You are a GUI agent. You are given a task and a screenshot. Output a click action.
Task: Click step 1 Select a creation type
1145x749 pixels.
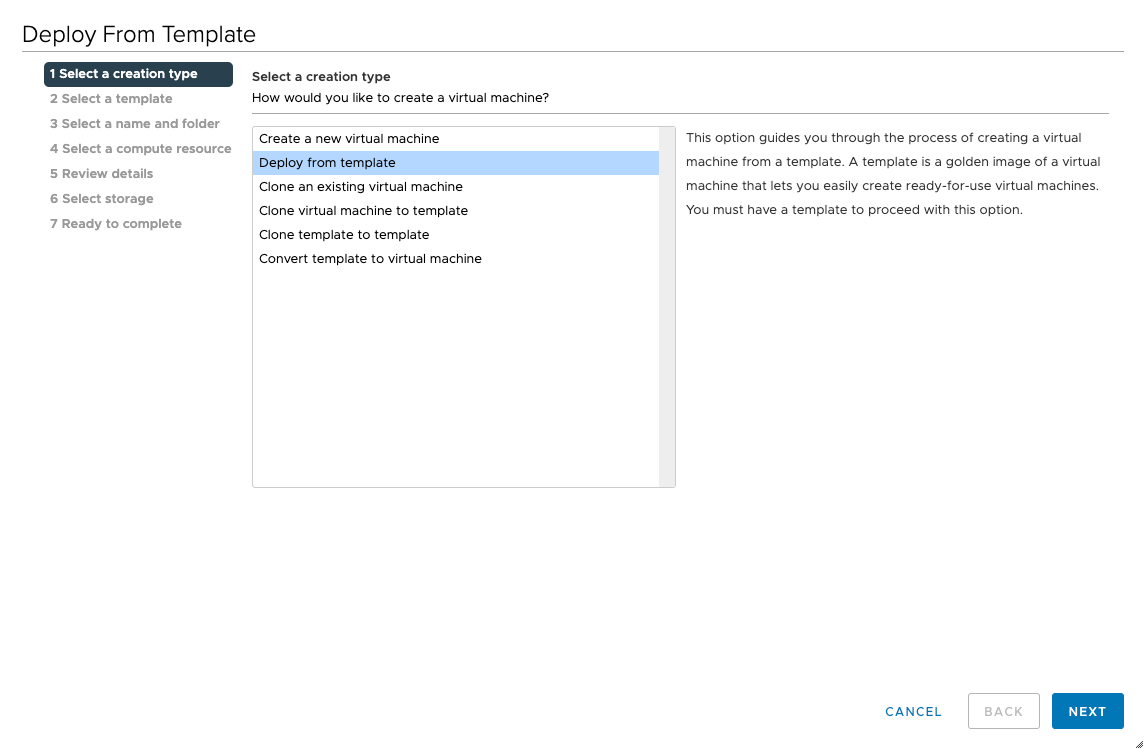(x=138, y=74)
